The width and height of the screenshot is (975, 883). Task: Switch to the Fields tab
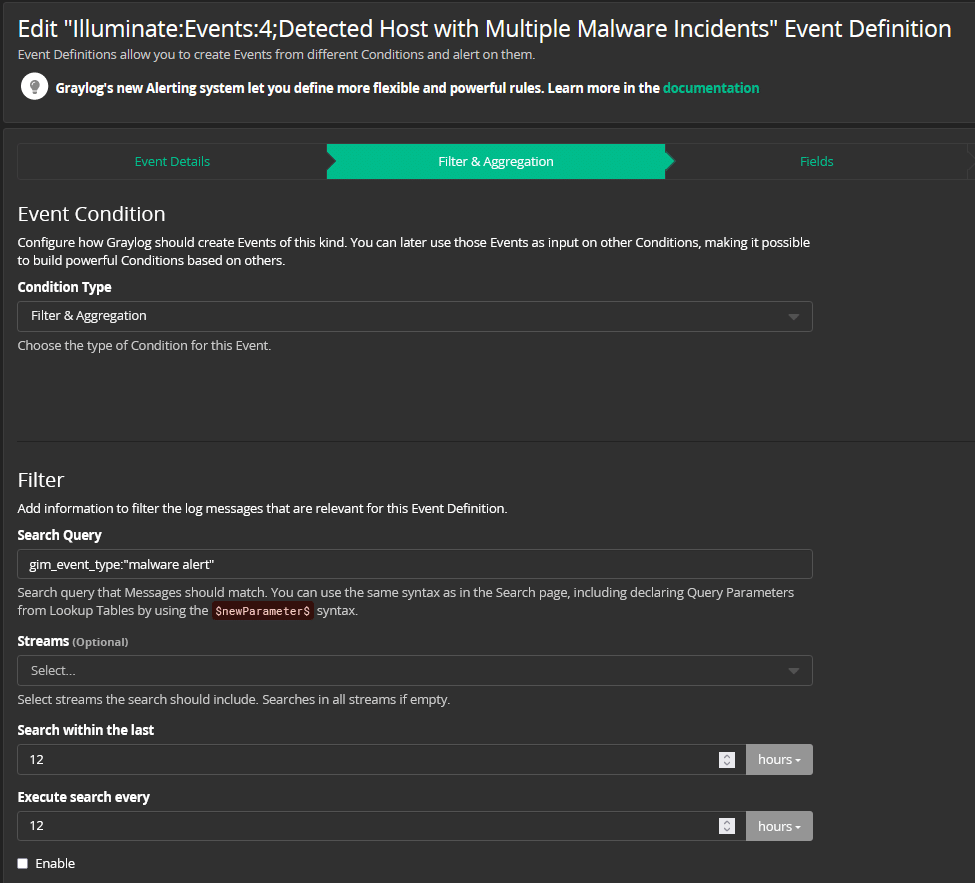coord(816,161)
